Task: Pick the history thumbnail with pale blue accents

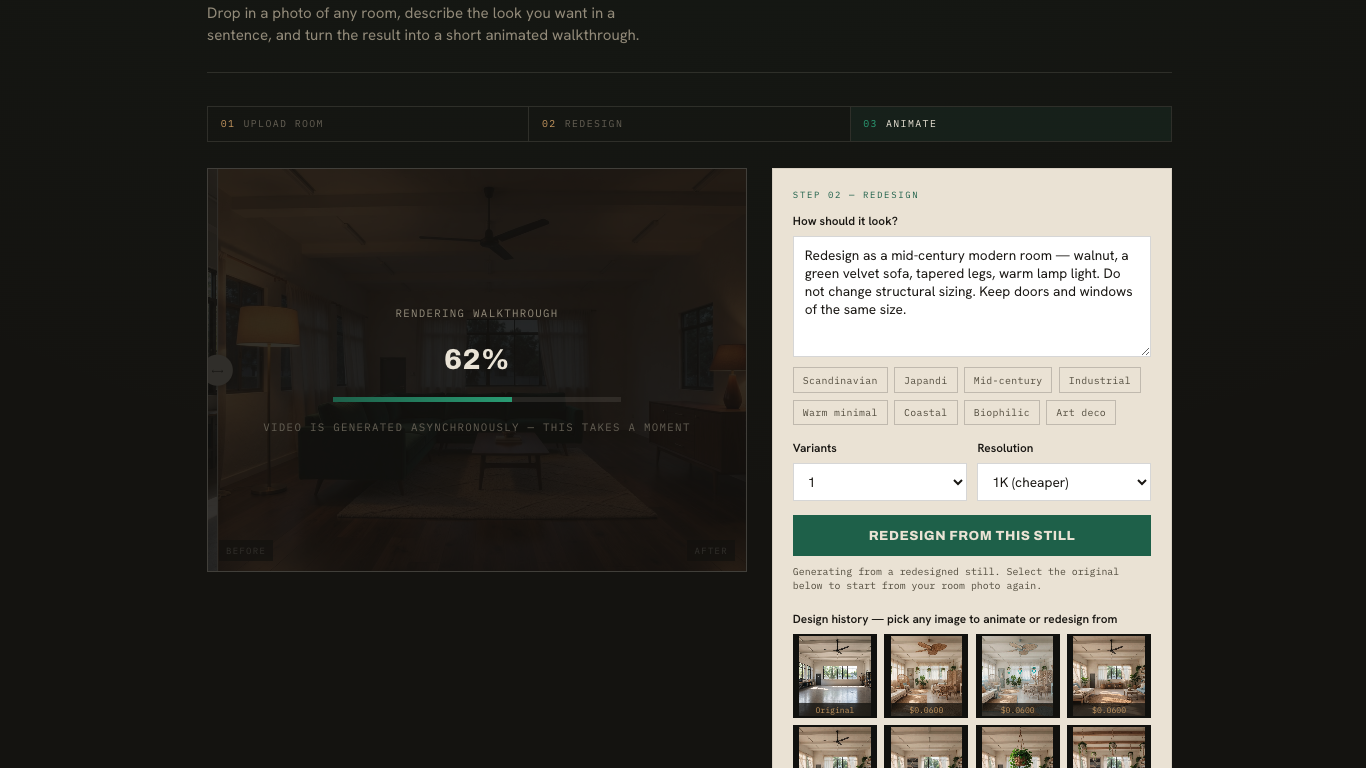Action: click(1018, 676)
